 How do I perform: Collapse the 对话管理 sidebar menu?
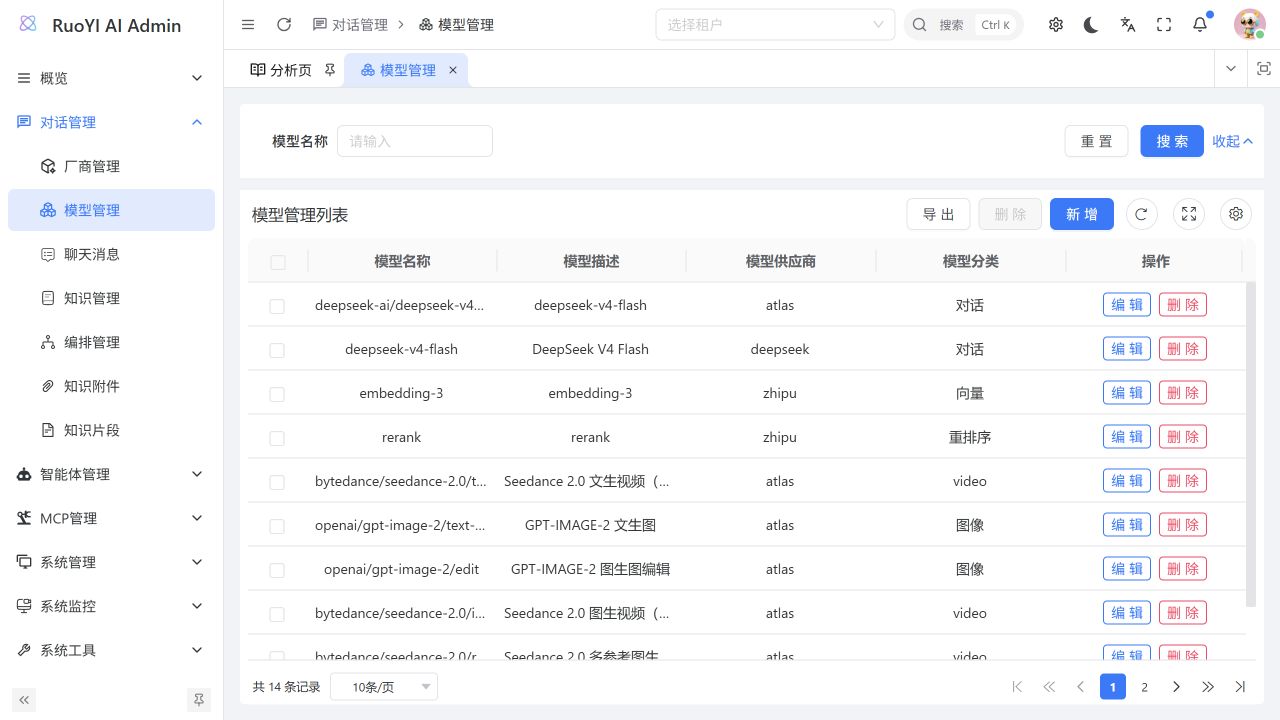coord(111,122)
